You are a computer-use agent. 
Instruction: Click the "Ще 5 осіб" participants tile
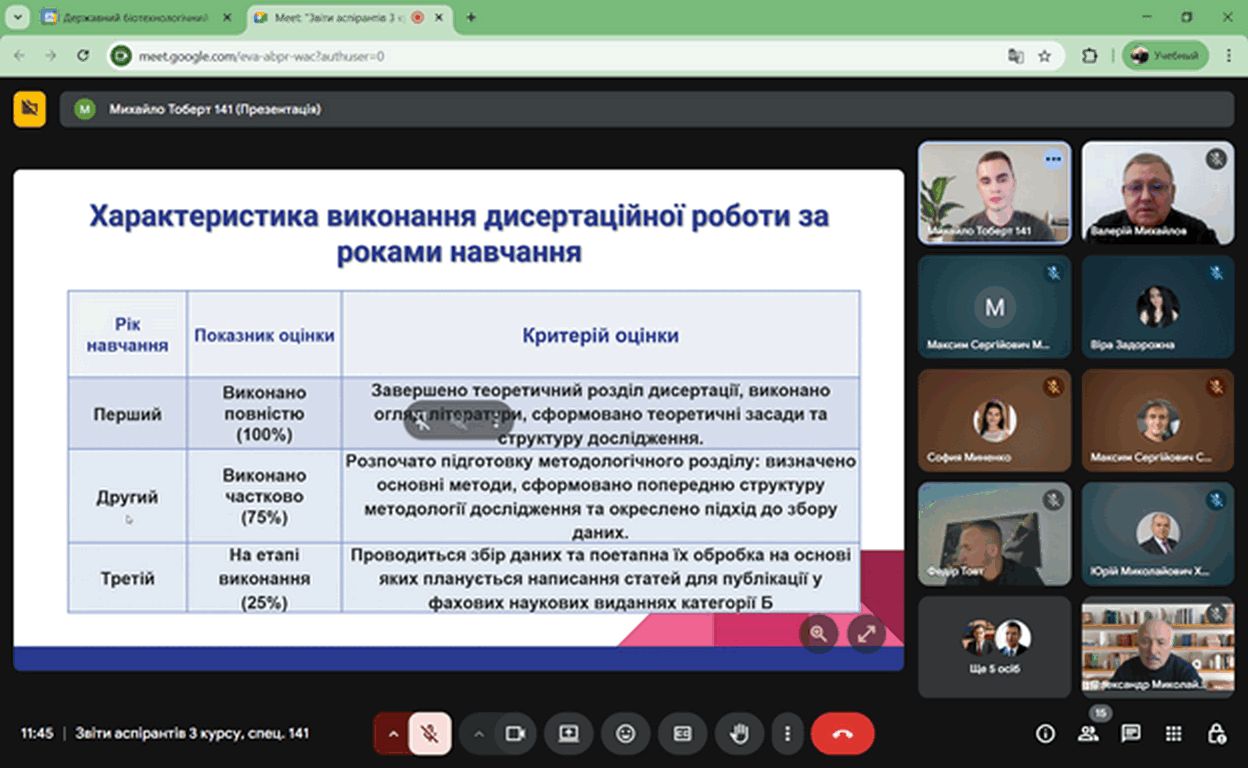tap(994, 647)
